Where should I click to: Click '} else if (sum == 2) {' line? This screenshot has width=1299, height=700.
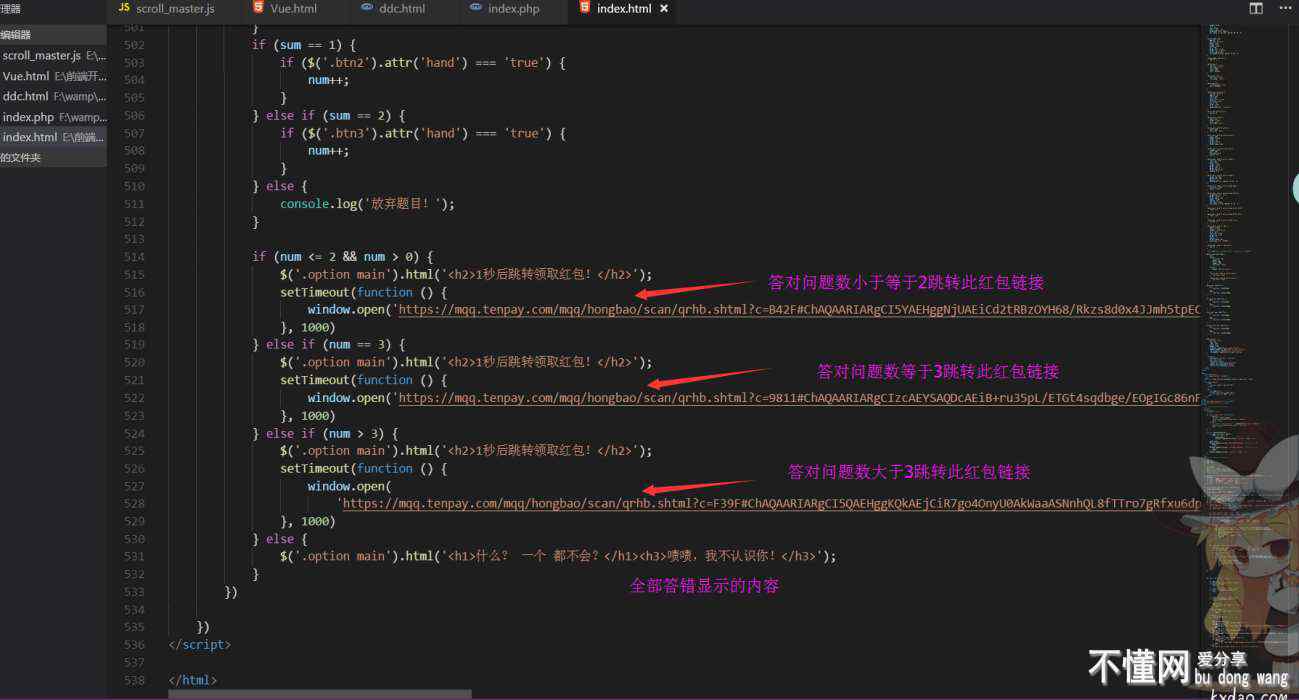(328, 116)
